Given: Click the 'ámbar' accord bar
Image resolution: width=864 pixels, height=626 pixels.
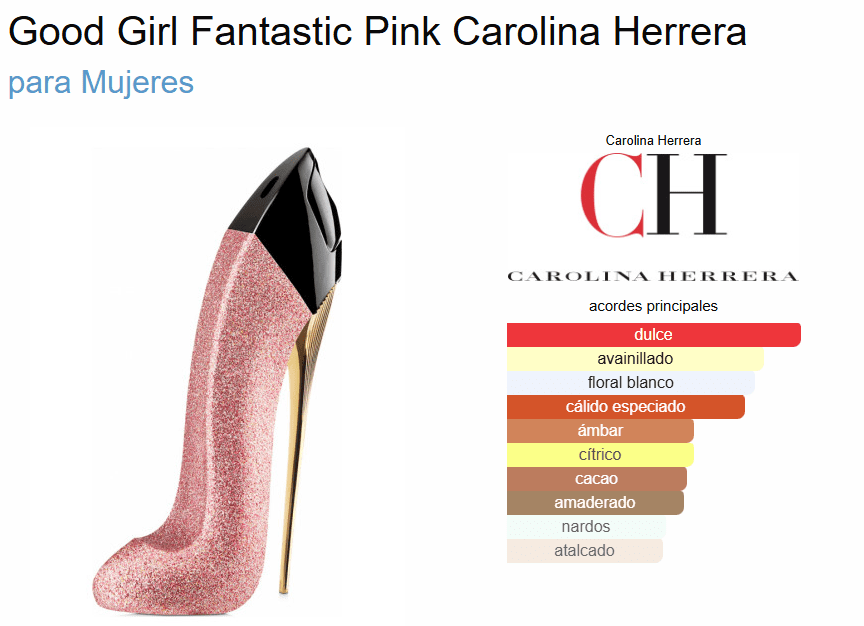Looking at the screenshot, I should point(600,430).
